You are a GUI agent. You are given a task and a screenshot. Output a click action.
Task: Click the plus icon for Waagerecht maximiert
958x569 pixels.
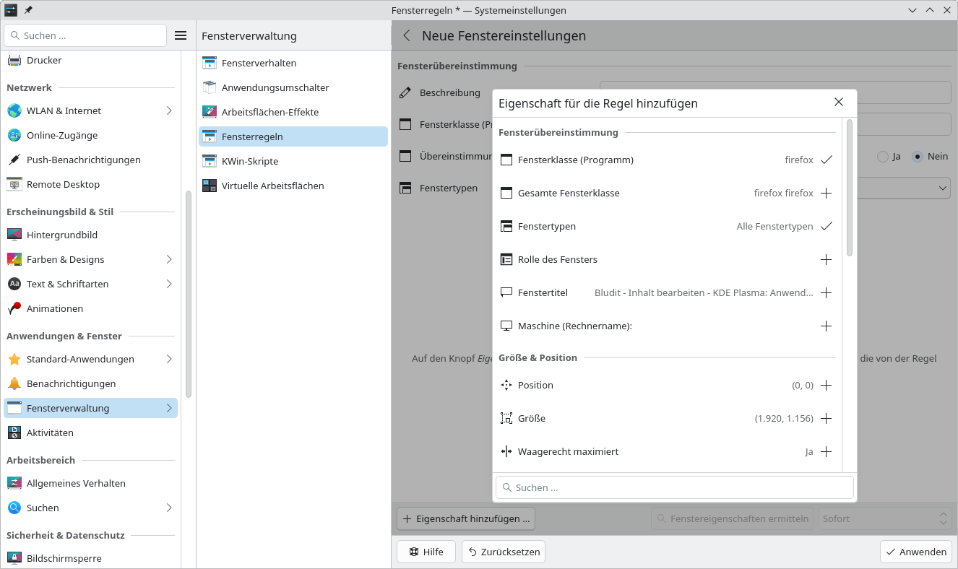826,452
